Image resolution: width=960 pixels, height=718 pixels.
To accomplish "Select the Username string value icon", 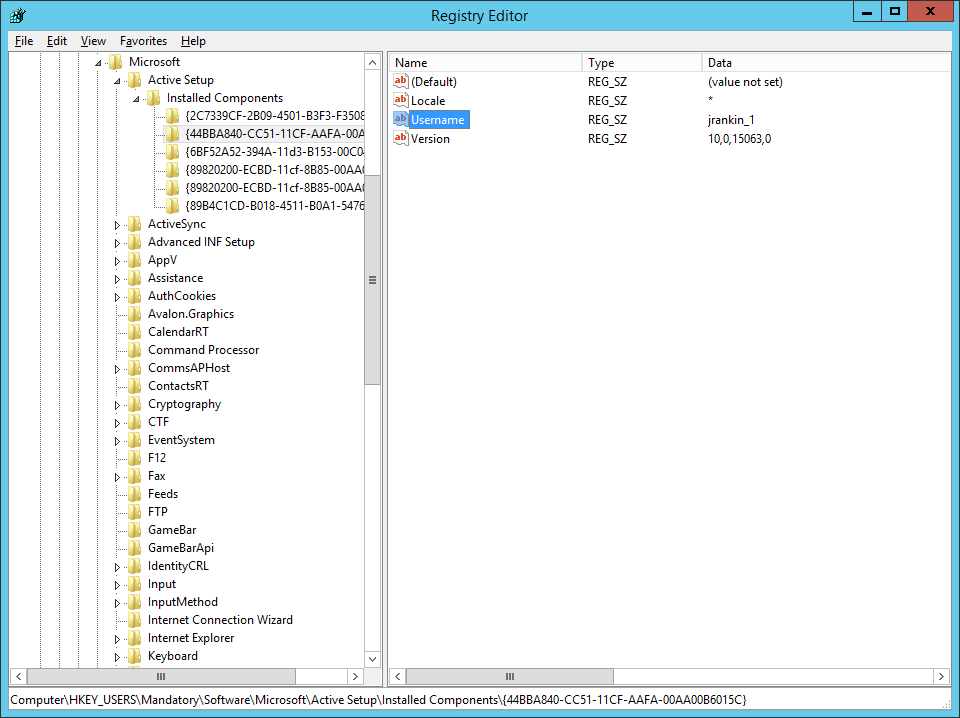I will tap(401, 119).
